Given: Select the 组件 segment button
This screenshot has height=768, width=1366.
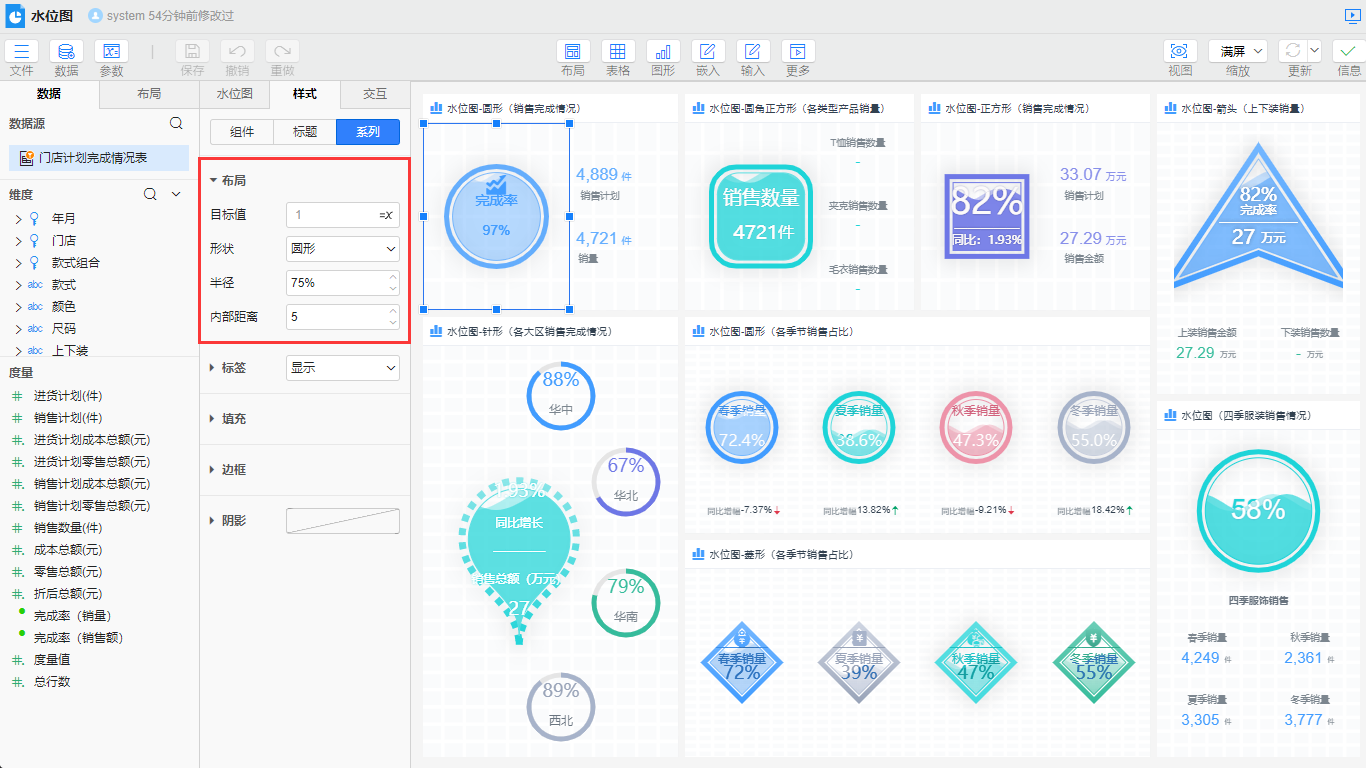Looking at the screenshot, I should pos(242,132).
